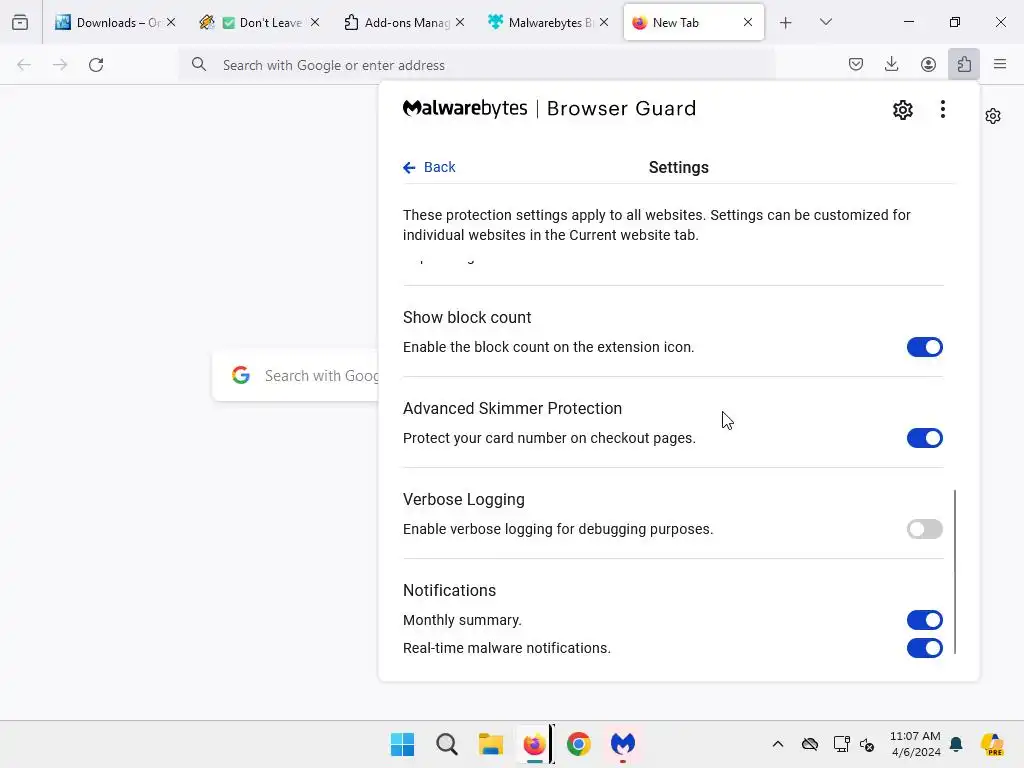Open a new tab with plus button

point(786,22)
